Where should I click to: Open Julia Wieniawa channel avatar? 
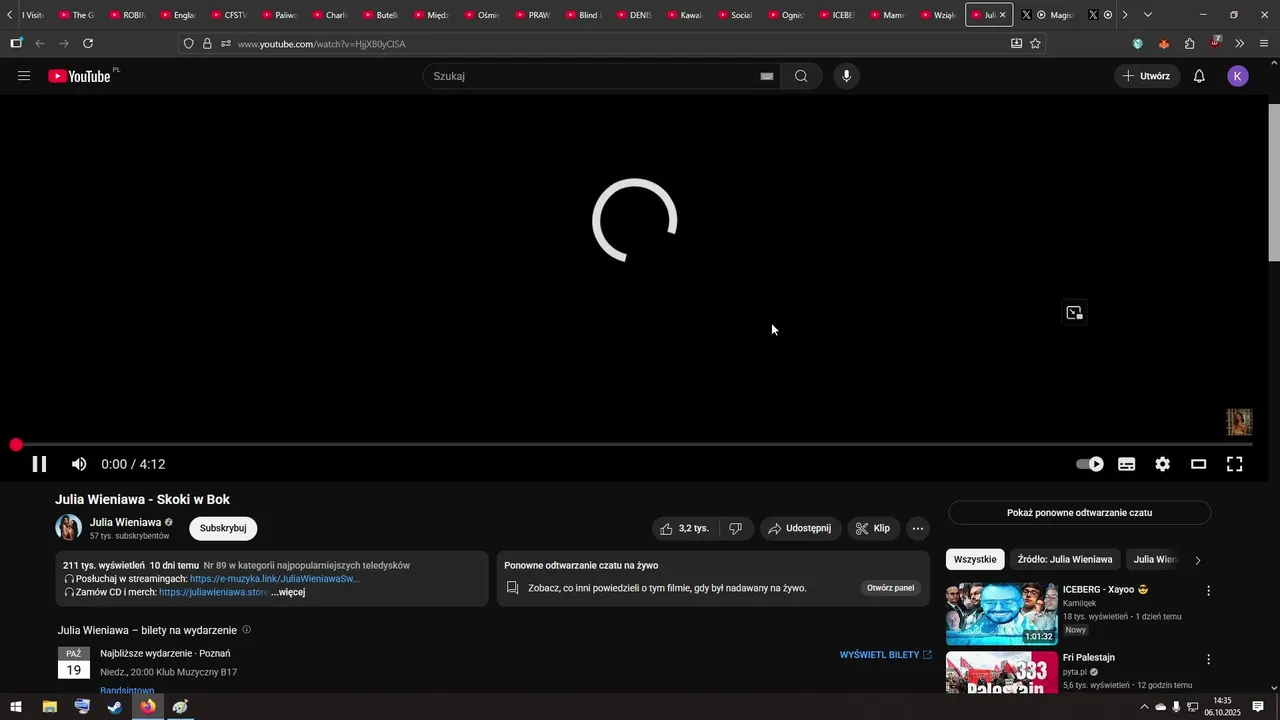(x=69, y=528)
